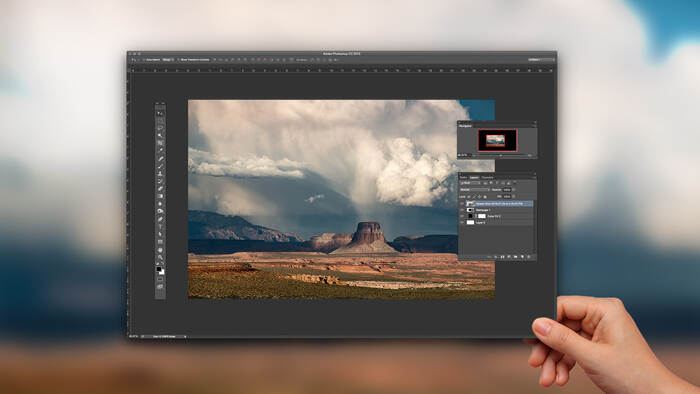Select the Hand tool
This screenshot has height=394, width=700.
(x=160, y=250)
